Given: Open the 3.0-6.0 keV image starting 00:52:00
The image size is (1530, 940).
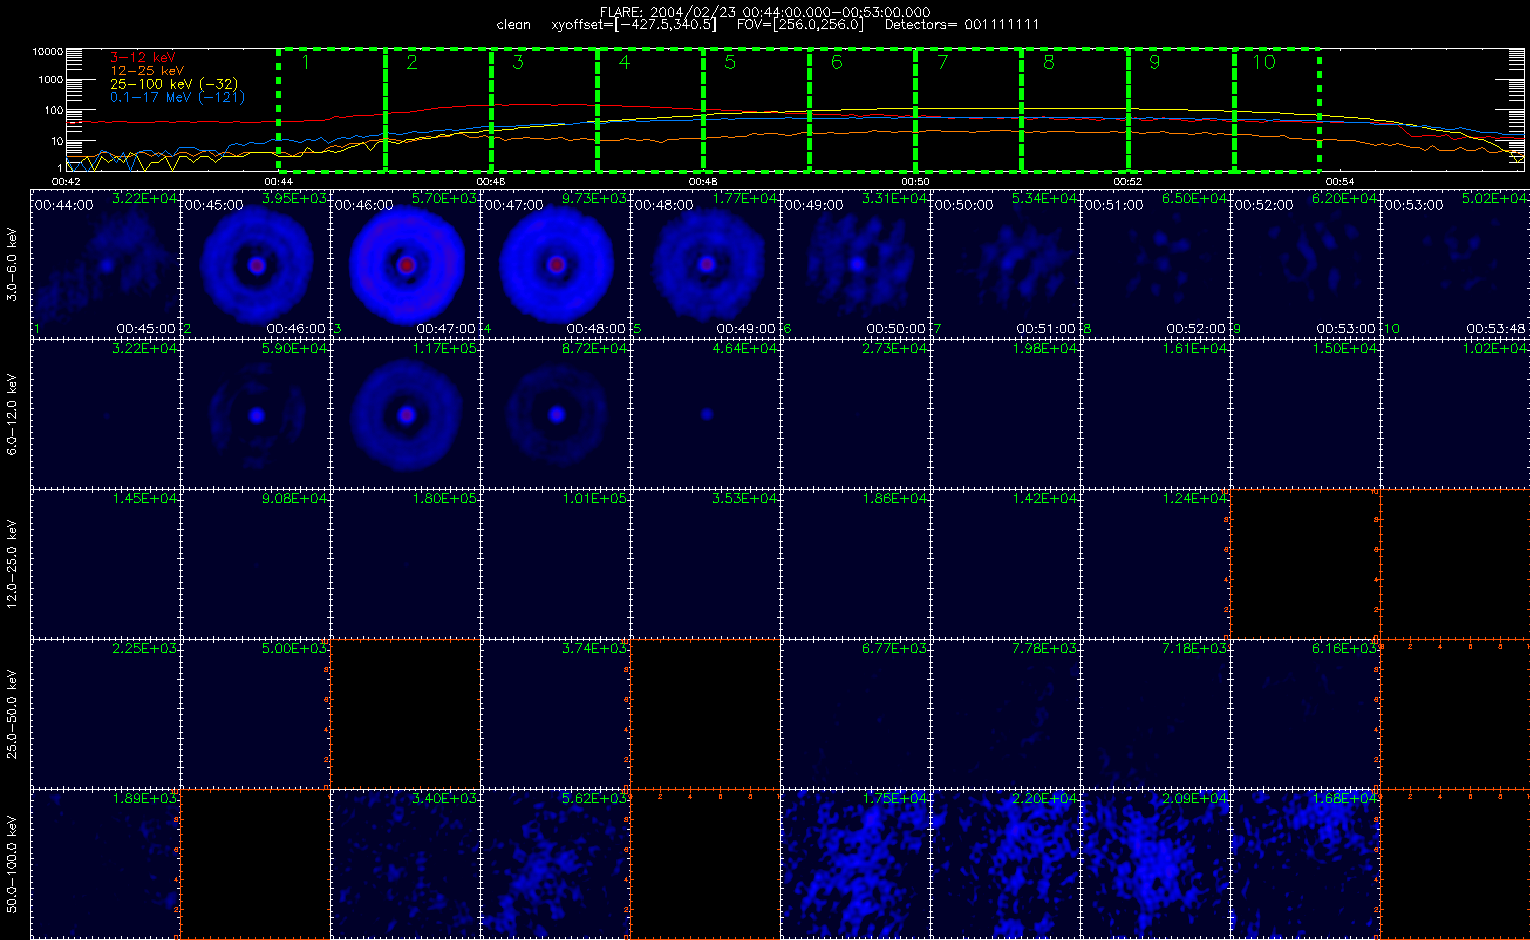Looking at the screenshot, I should [x=1306, y=264].
